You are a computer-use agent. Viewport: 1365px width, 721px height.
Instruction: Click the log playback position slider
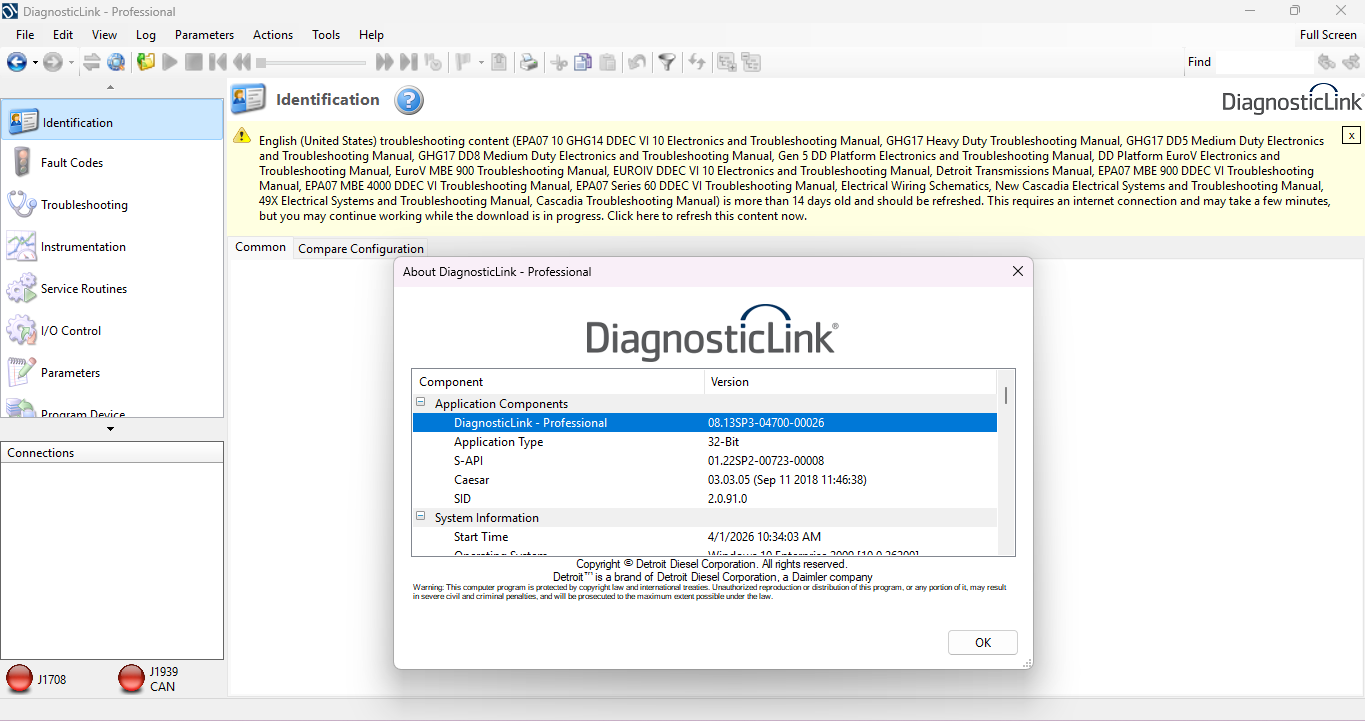[x=311, y=62]
